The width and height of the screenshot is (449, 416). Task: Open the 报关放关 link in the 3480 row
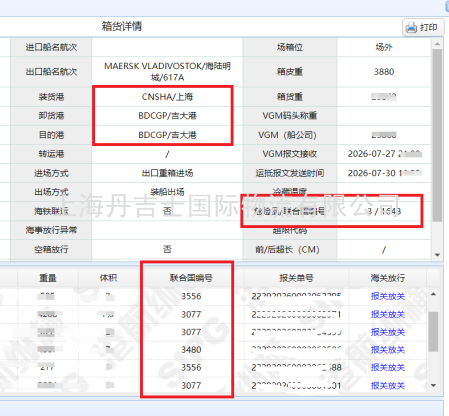point(388,350)
